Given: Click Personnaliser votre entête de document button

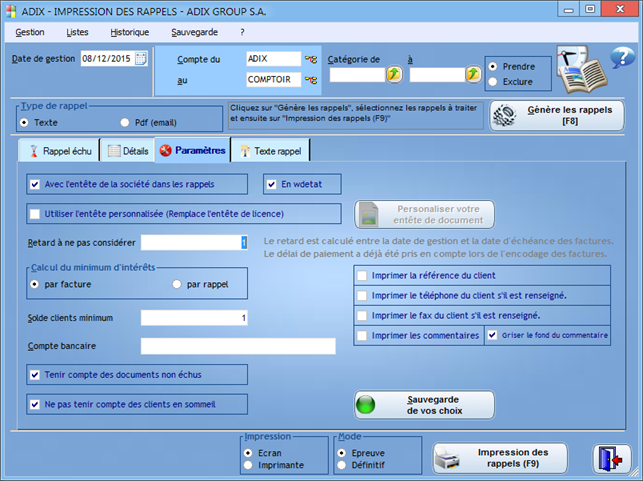Looking at the screenshot, I should point(424,214).
